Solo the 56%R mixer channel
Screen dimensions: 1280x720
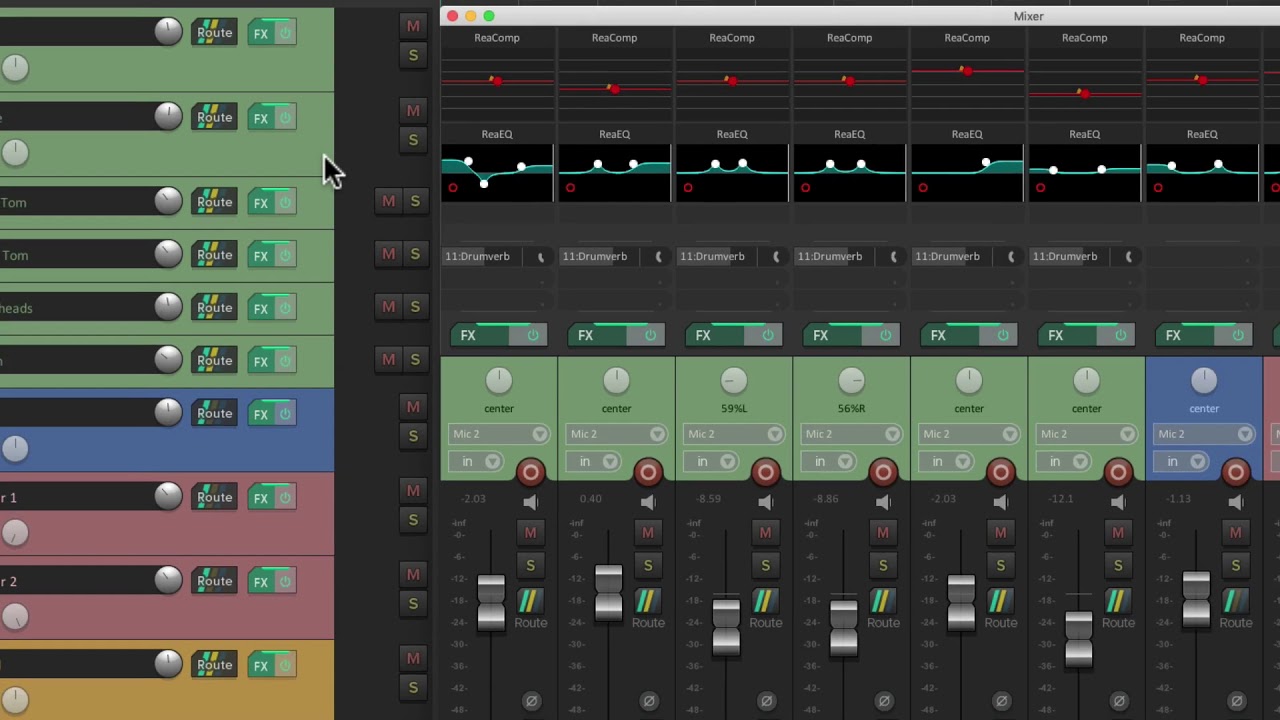(883, 567)
